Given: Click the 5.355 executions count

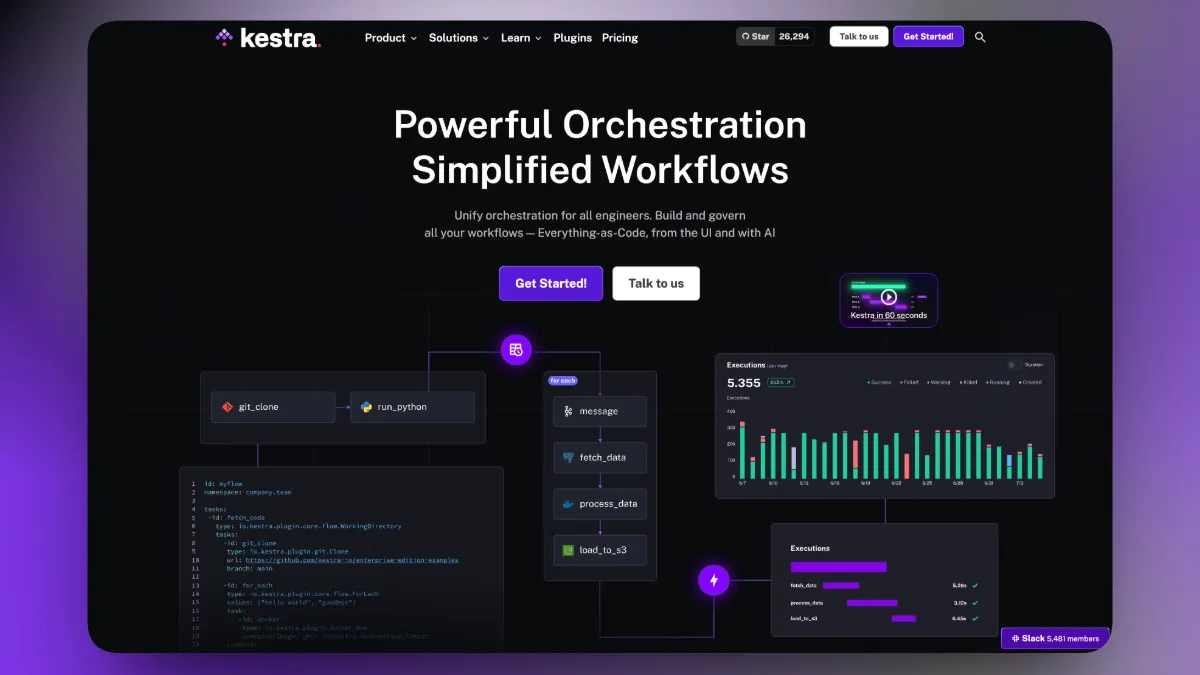Looking at the screenshot, I should coord(744,383).
